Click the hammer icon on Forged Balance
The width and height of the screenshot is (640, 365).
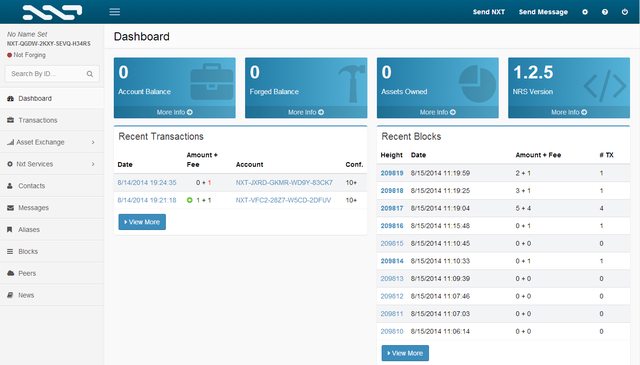click(x=352, y=83)
